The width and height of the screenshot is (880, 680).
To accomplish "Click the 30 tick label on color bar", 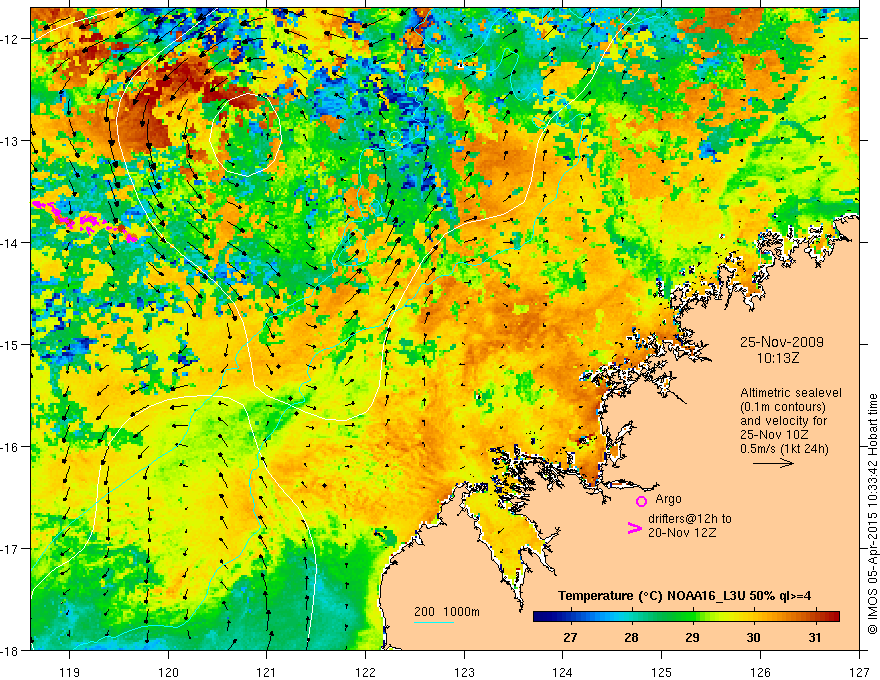I will pyautogui.click(x=754, y=637).
